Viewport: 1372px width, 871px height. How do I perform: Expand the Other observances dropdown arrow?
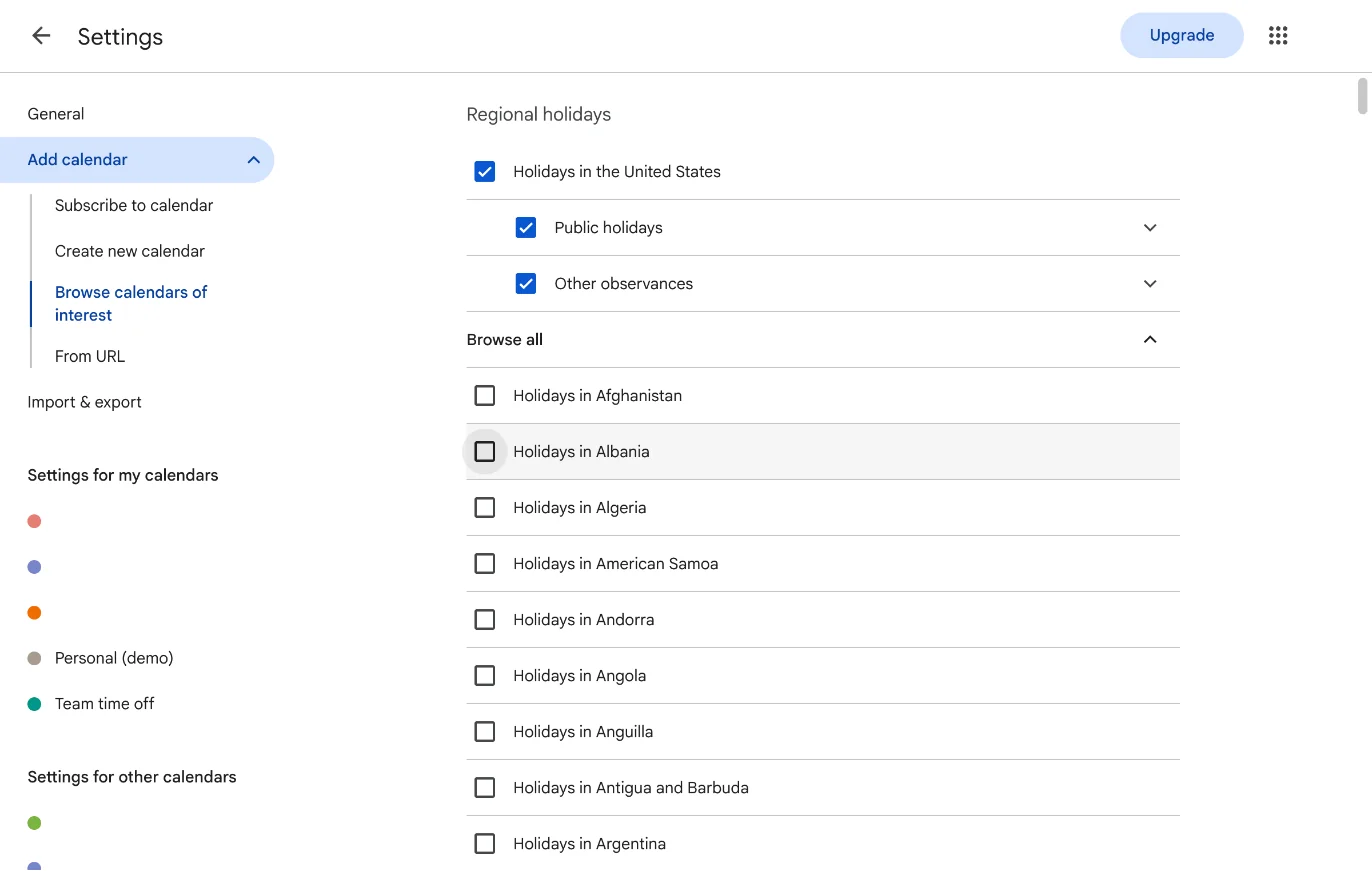coord(1150,284)
